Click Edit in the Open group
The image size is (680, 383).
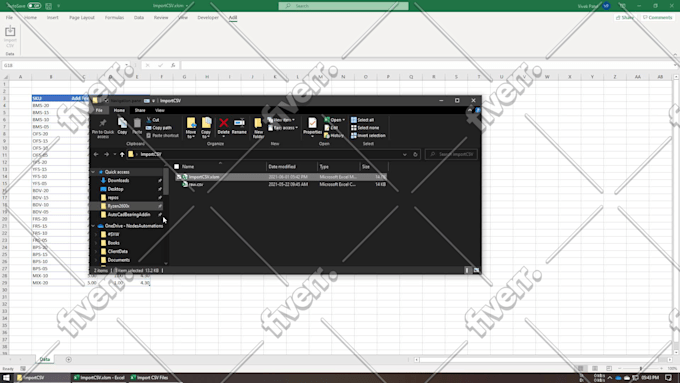(x=331, y=128)
